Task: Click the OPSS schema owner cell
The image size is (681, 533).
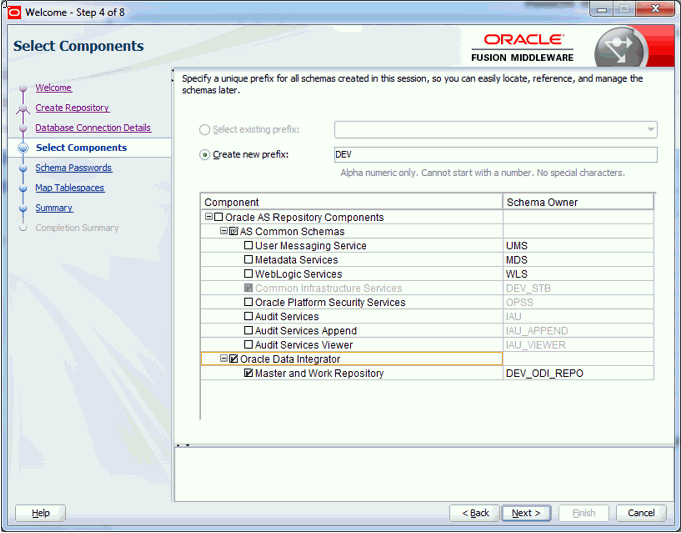Action: pos(578,302)
